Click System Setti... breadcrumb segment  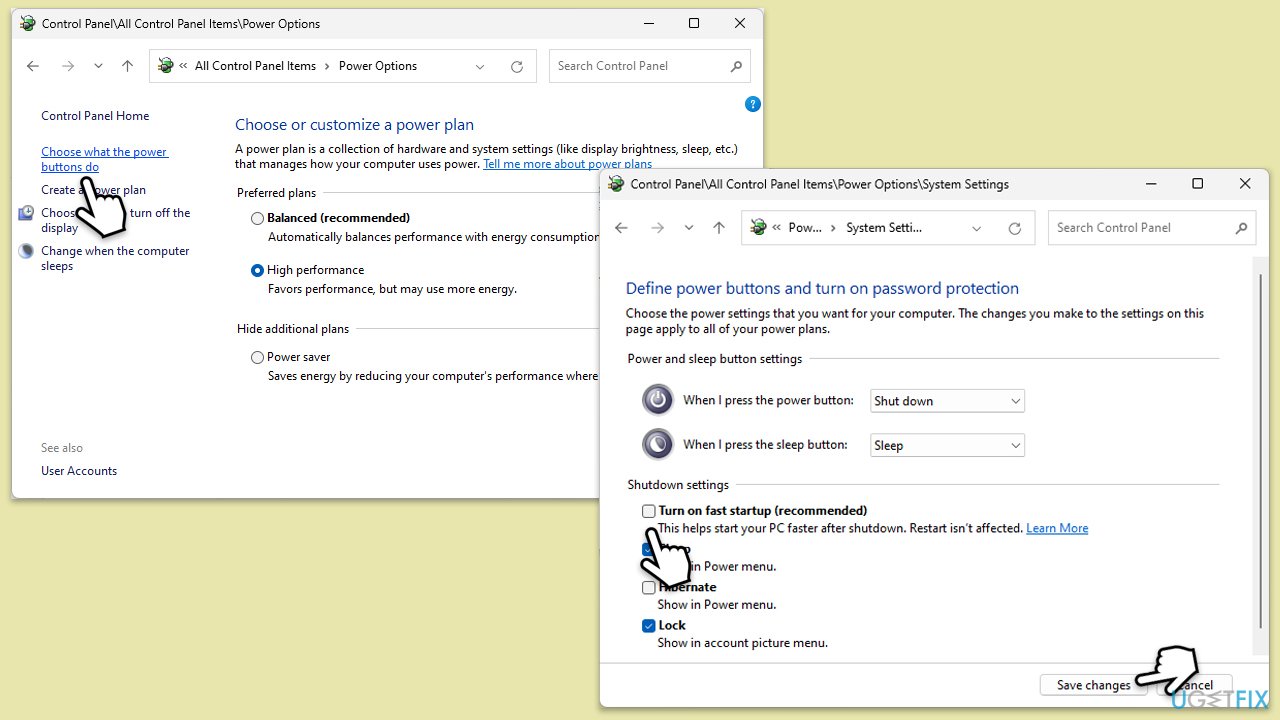click(884, 228)
